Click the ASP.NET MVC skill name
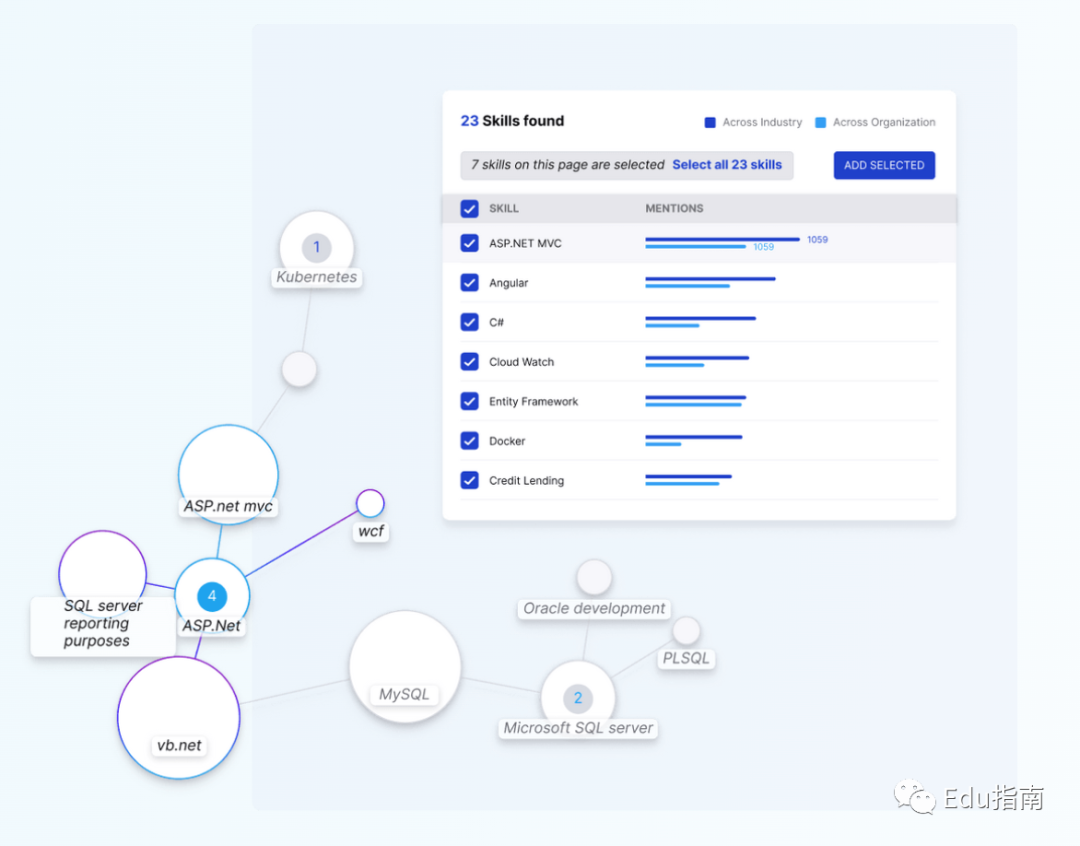The height and width of the screenshot is (846, 1080). [x=525, y=244]
